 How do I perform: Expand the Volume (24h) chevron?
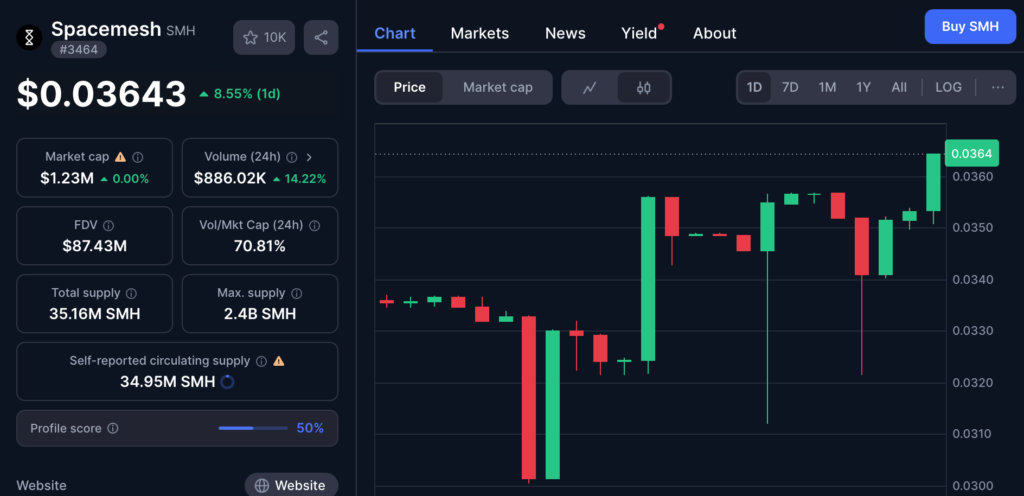coord(309,157)
